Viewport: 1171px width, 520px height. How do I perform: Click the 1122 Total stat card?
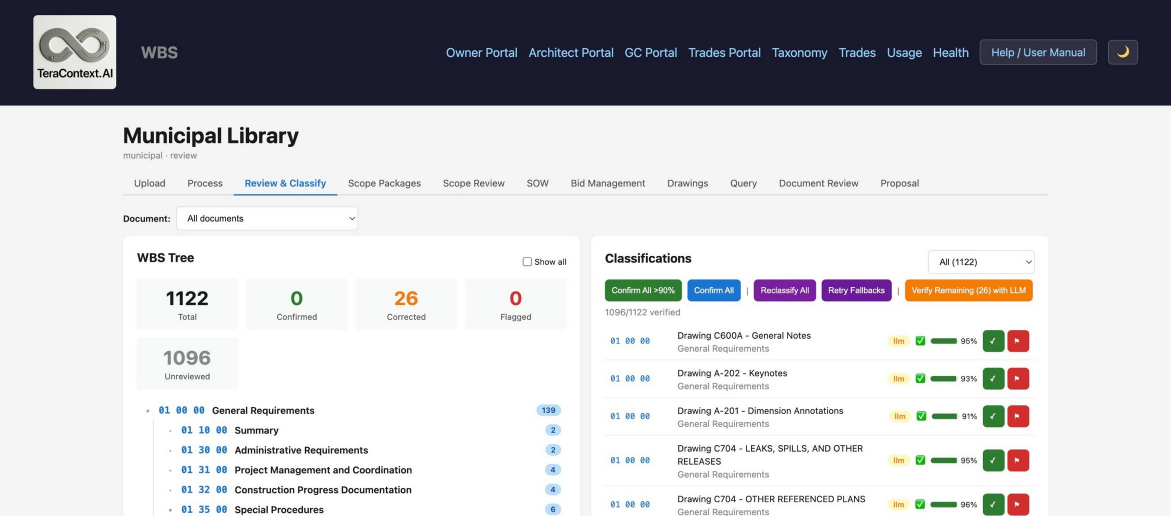[187, 304]
